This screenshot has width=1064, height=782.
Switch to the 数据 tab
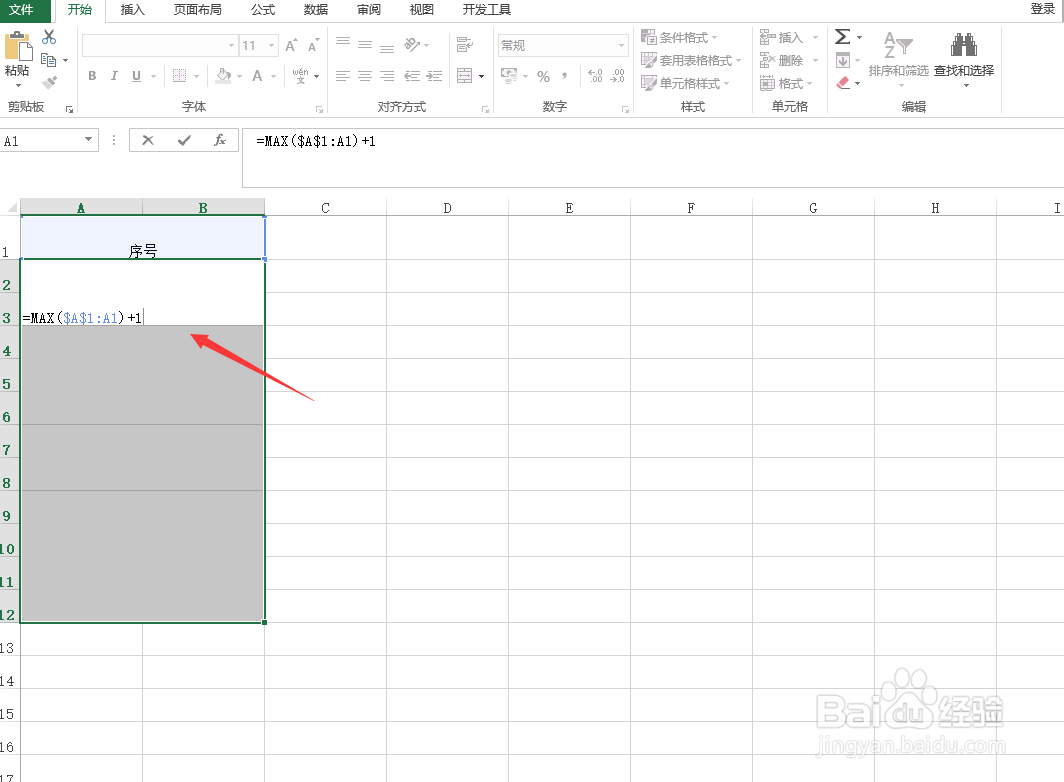(x=316, y=10)
